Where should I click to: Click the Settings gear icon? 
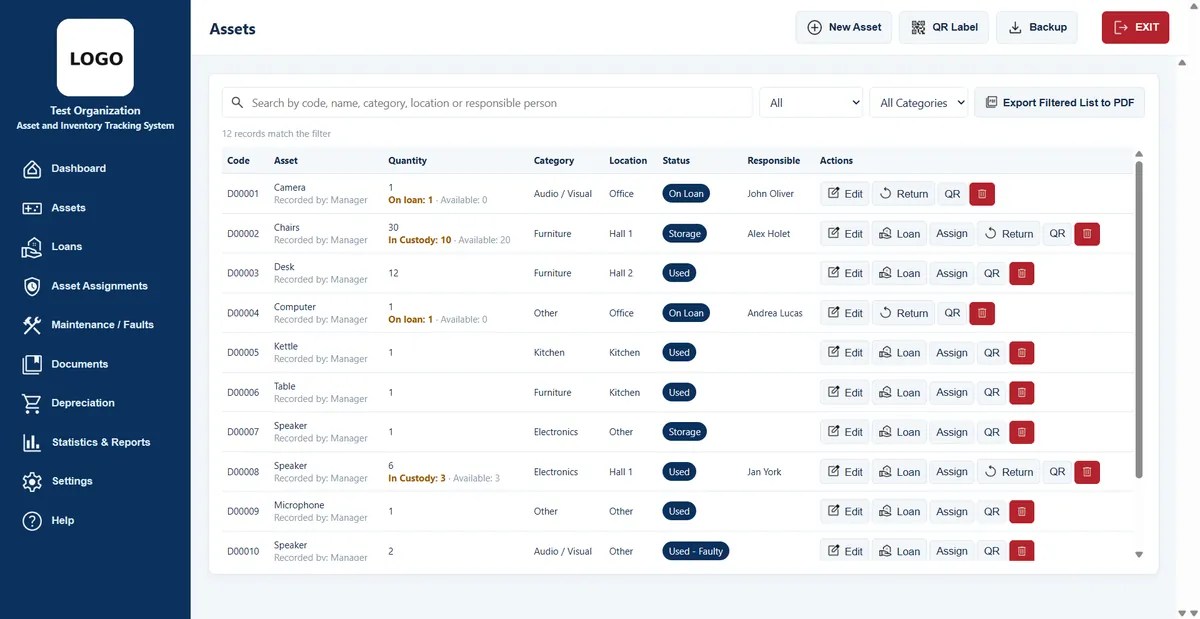pos(32,481)
